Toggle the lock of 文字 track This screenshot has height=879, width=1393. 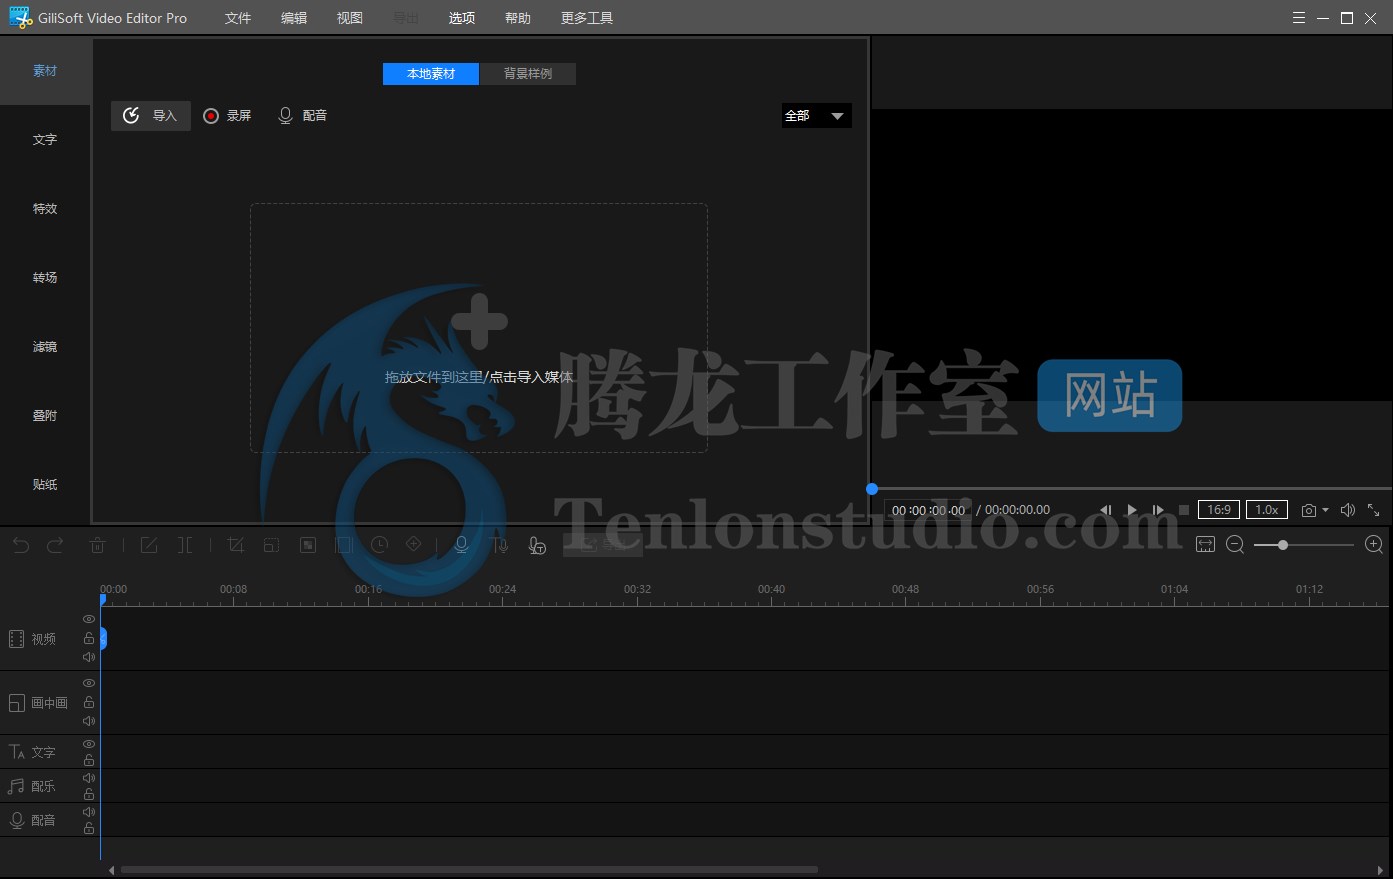tap(89, 761)
